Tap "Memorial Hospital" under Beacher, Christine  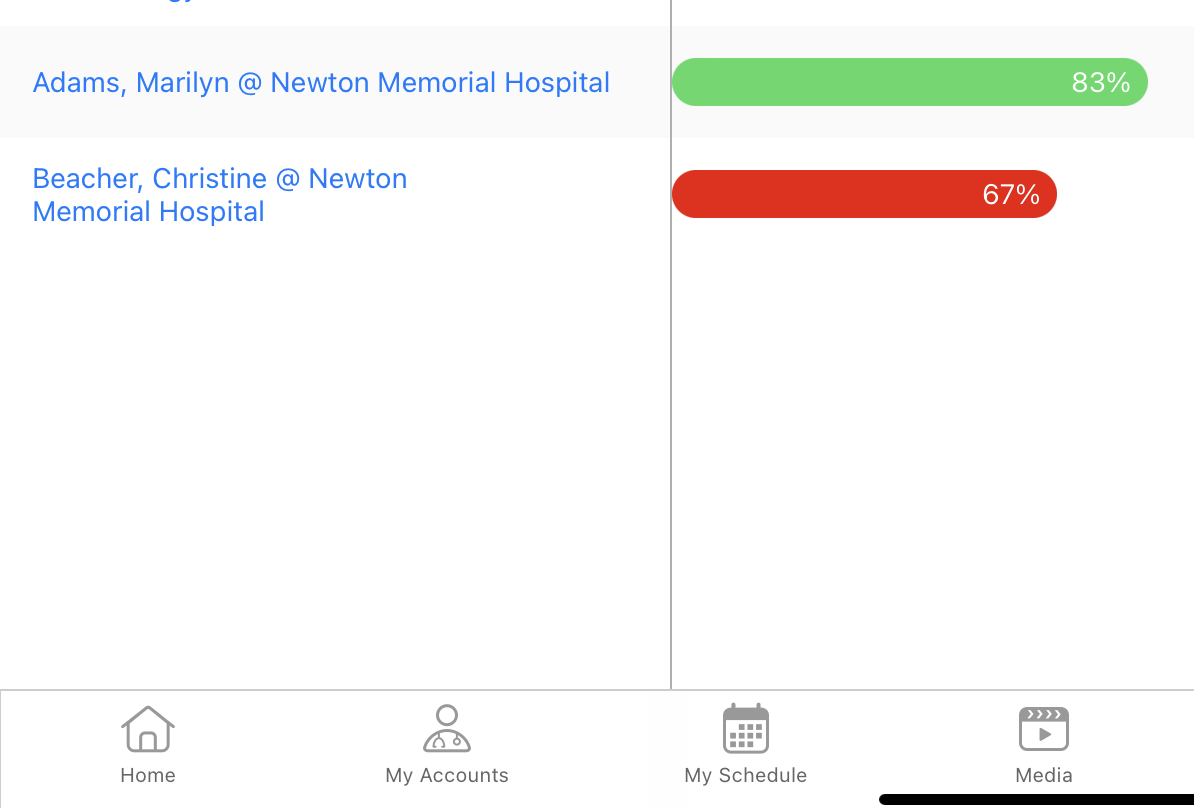(149, 212)
